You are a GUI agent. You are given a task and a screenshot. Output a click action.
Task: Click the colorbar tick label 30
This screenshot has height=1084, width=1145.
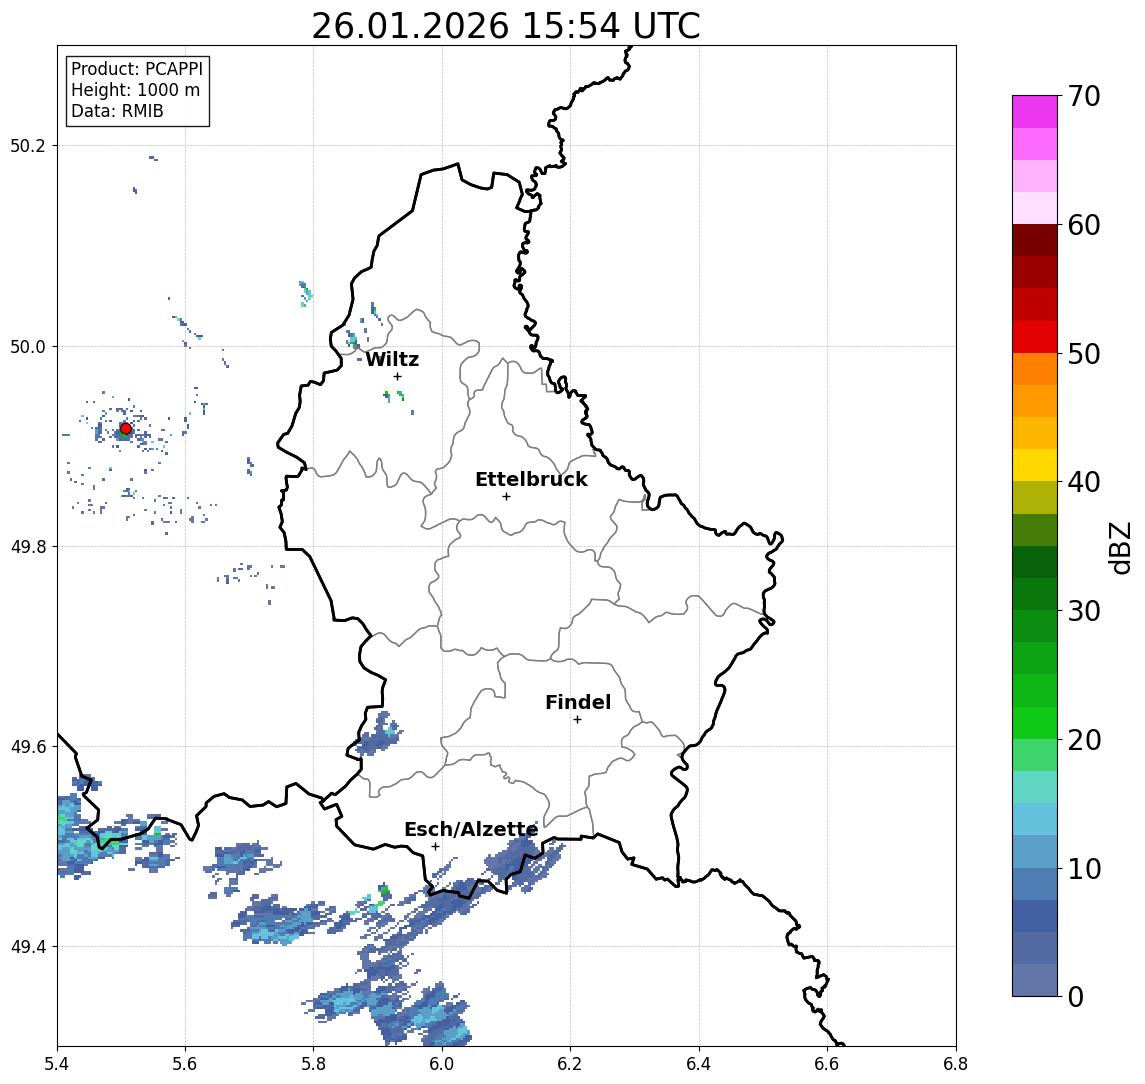point(1084,611)
